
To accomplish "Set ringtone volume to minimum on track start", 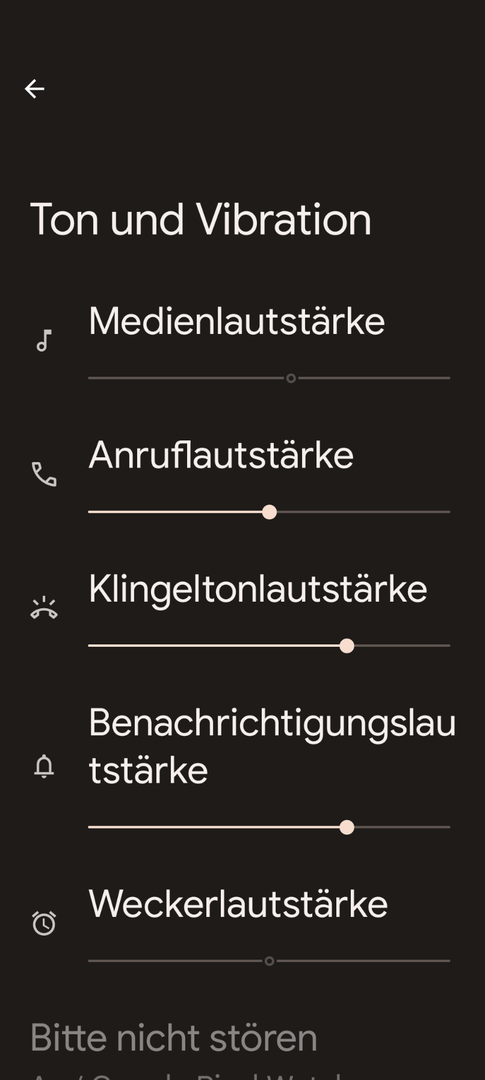I will pos(90,645).
